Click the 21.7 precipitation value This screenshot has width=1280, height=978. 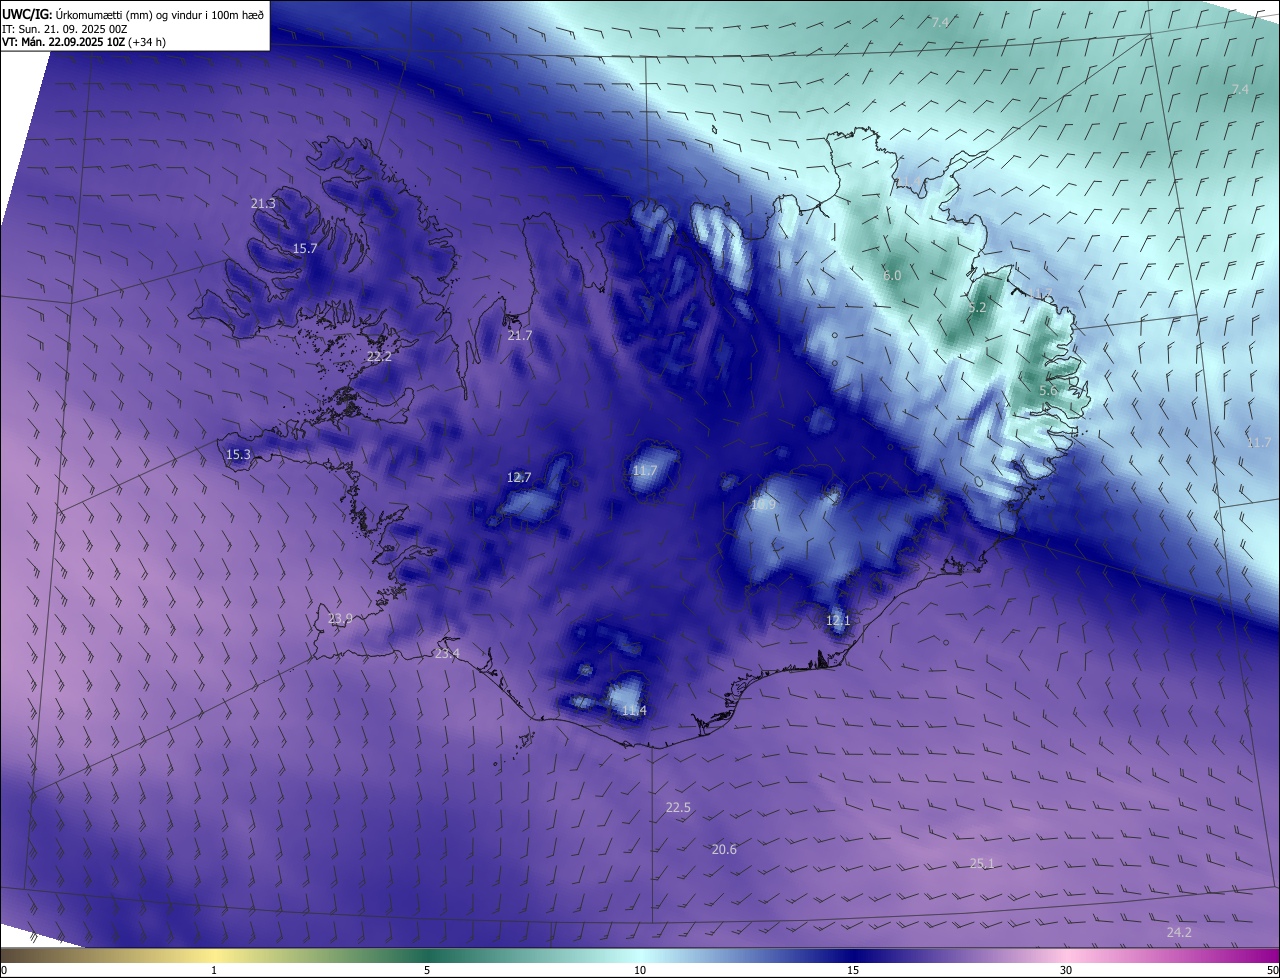pos(520,335)
